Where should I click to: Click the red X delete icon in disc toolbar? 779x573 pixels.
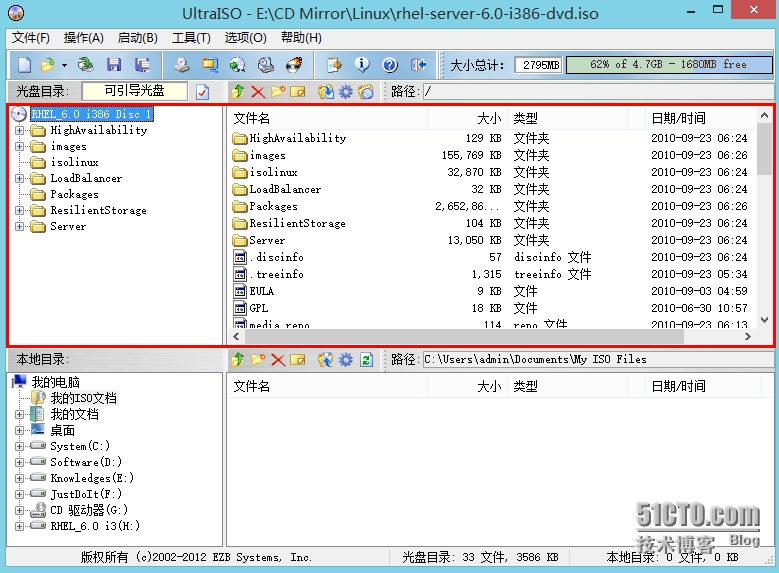pyautogui.click(x=258, y=91)
